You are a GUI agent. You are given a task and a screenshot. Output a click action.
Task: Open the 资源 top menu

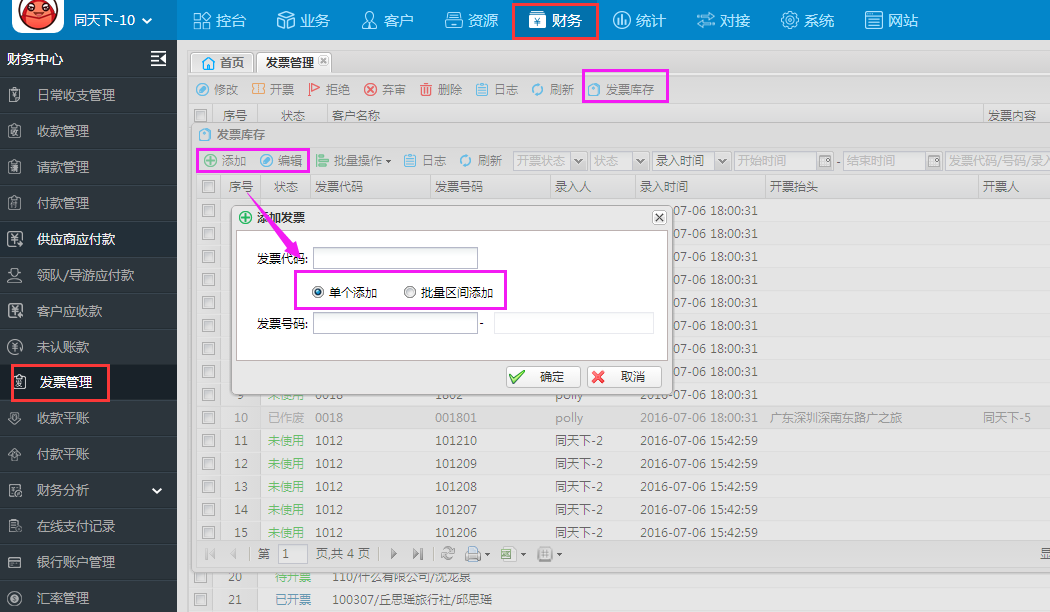471,21
